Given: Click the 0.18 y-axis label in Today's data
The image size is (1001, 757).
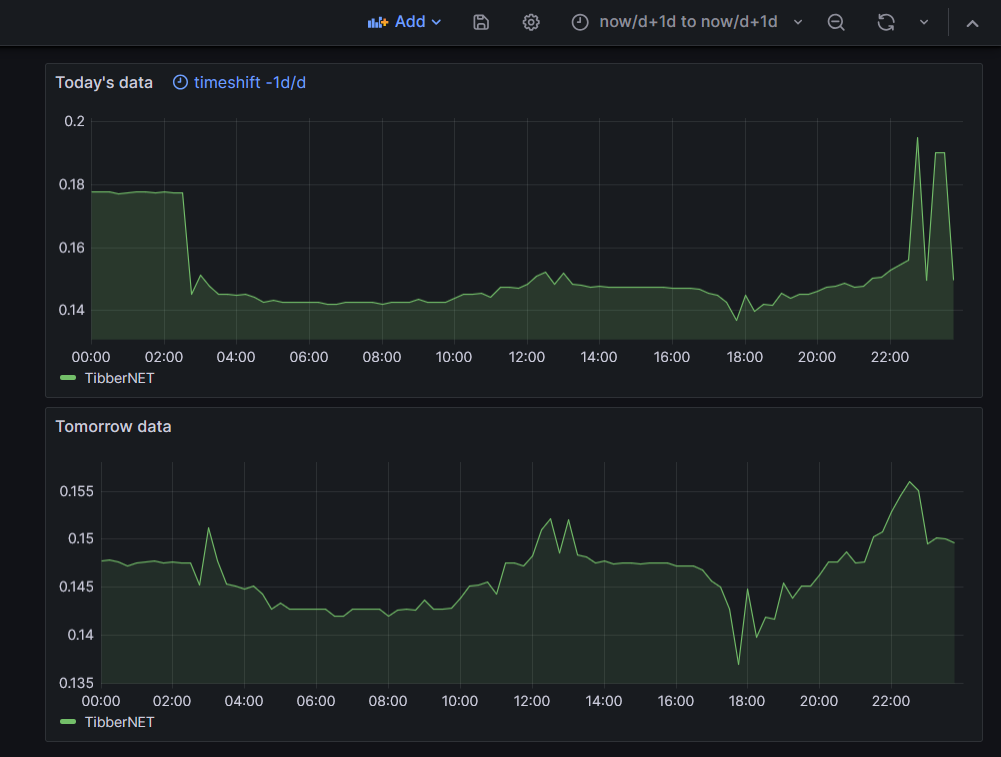Looking at the screenshot, I should click(x=72, y=184).
